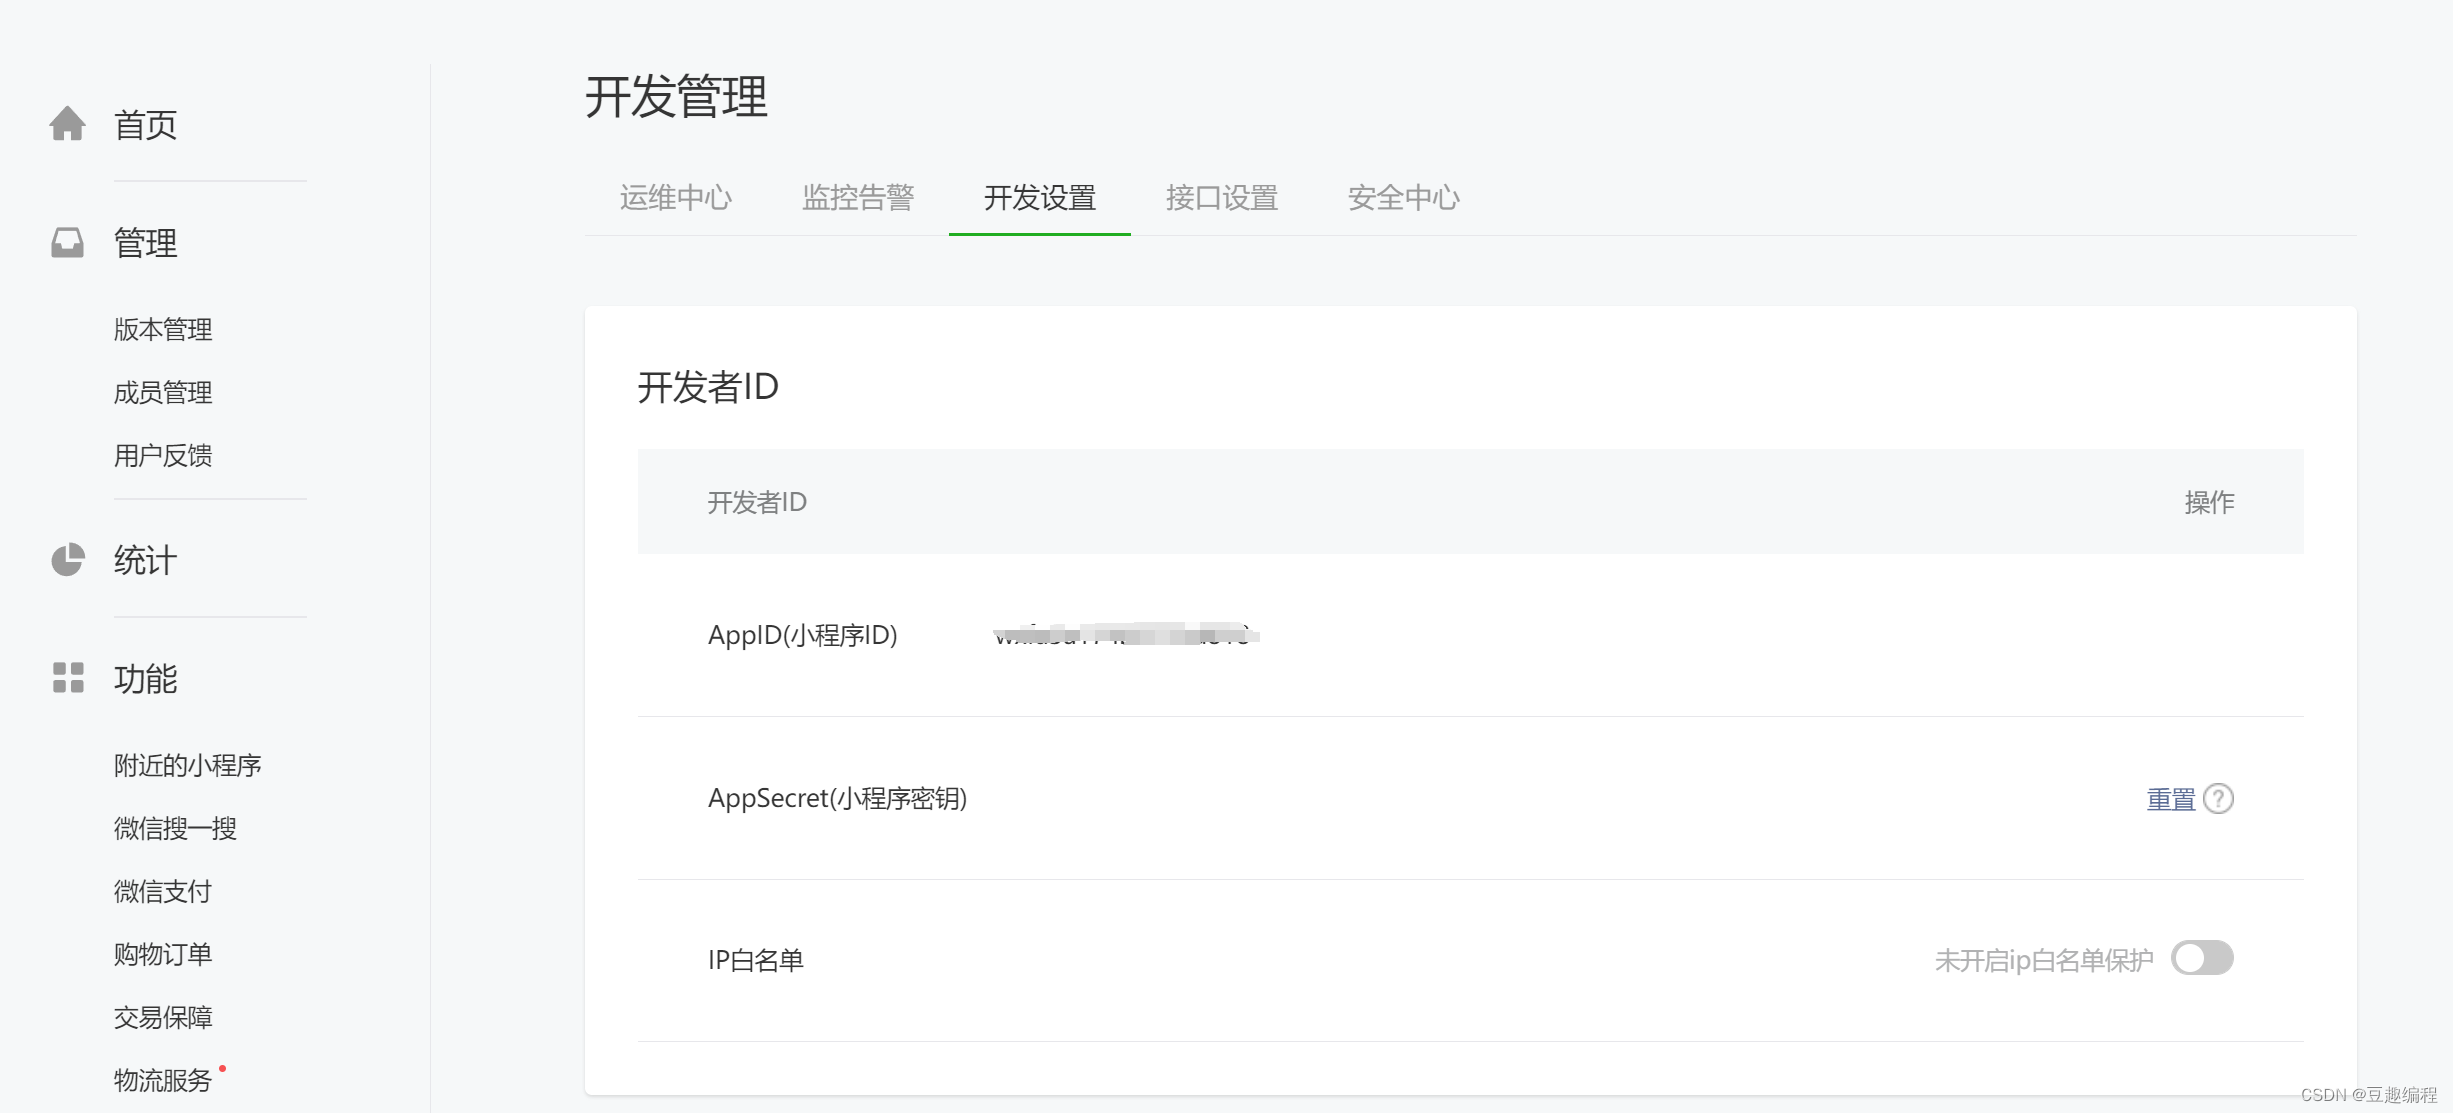This screenshot has width=2453, height=1113.
Task: Open 物流服务 with red dot
Action: (163, 1080)
